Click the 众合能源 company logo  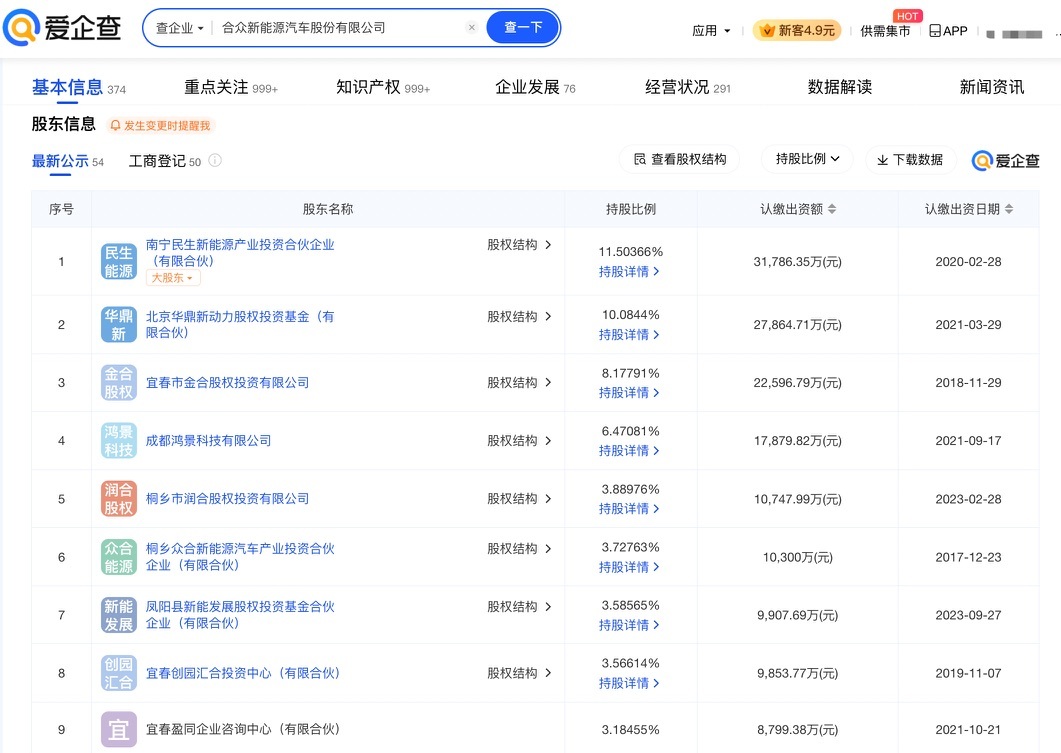[x=118, y=557]
